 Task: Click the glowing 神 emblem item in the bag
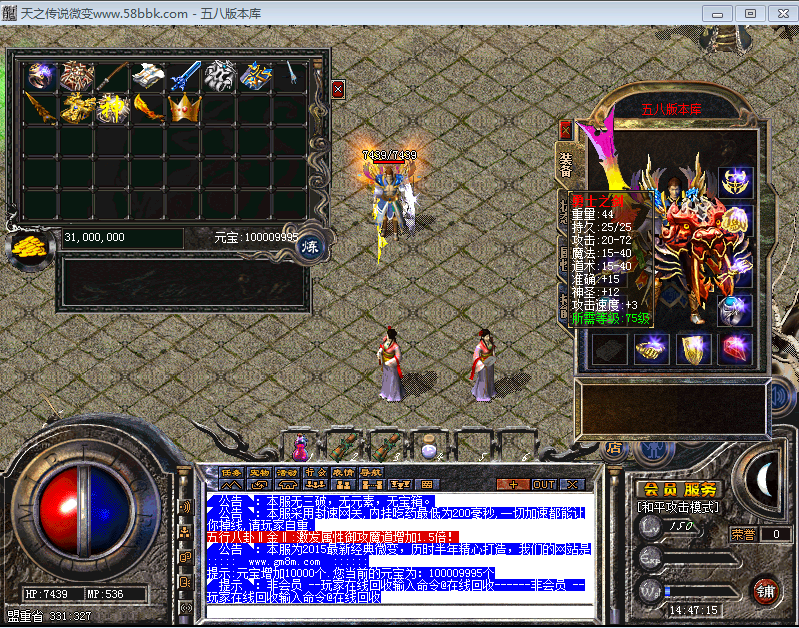pos(113,108)
